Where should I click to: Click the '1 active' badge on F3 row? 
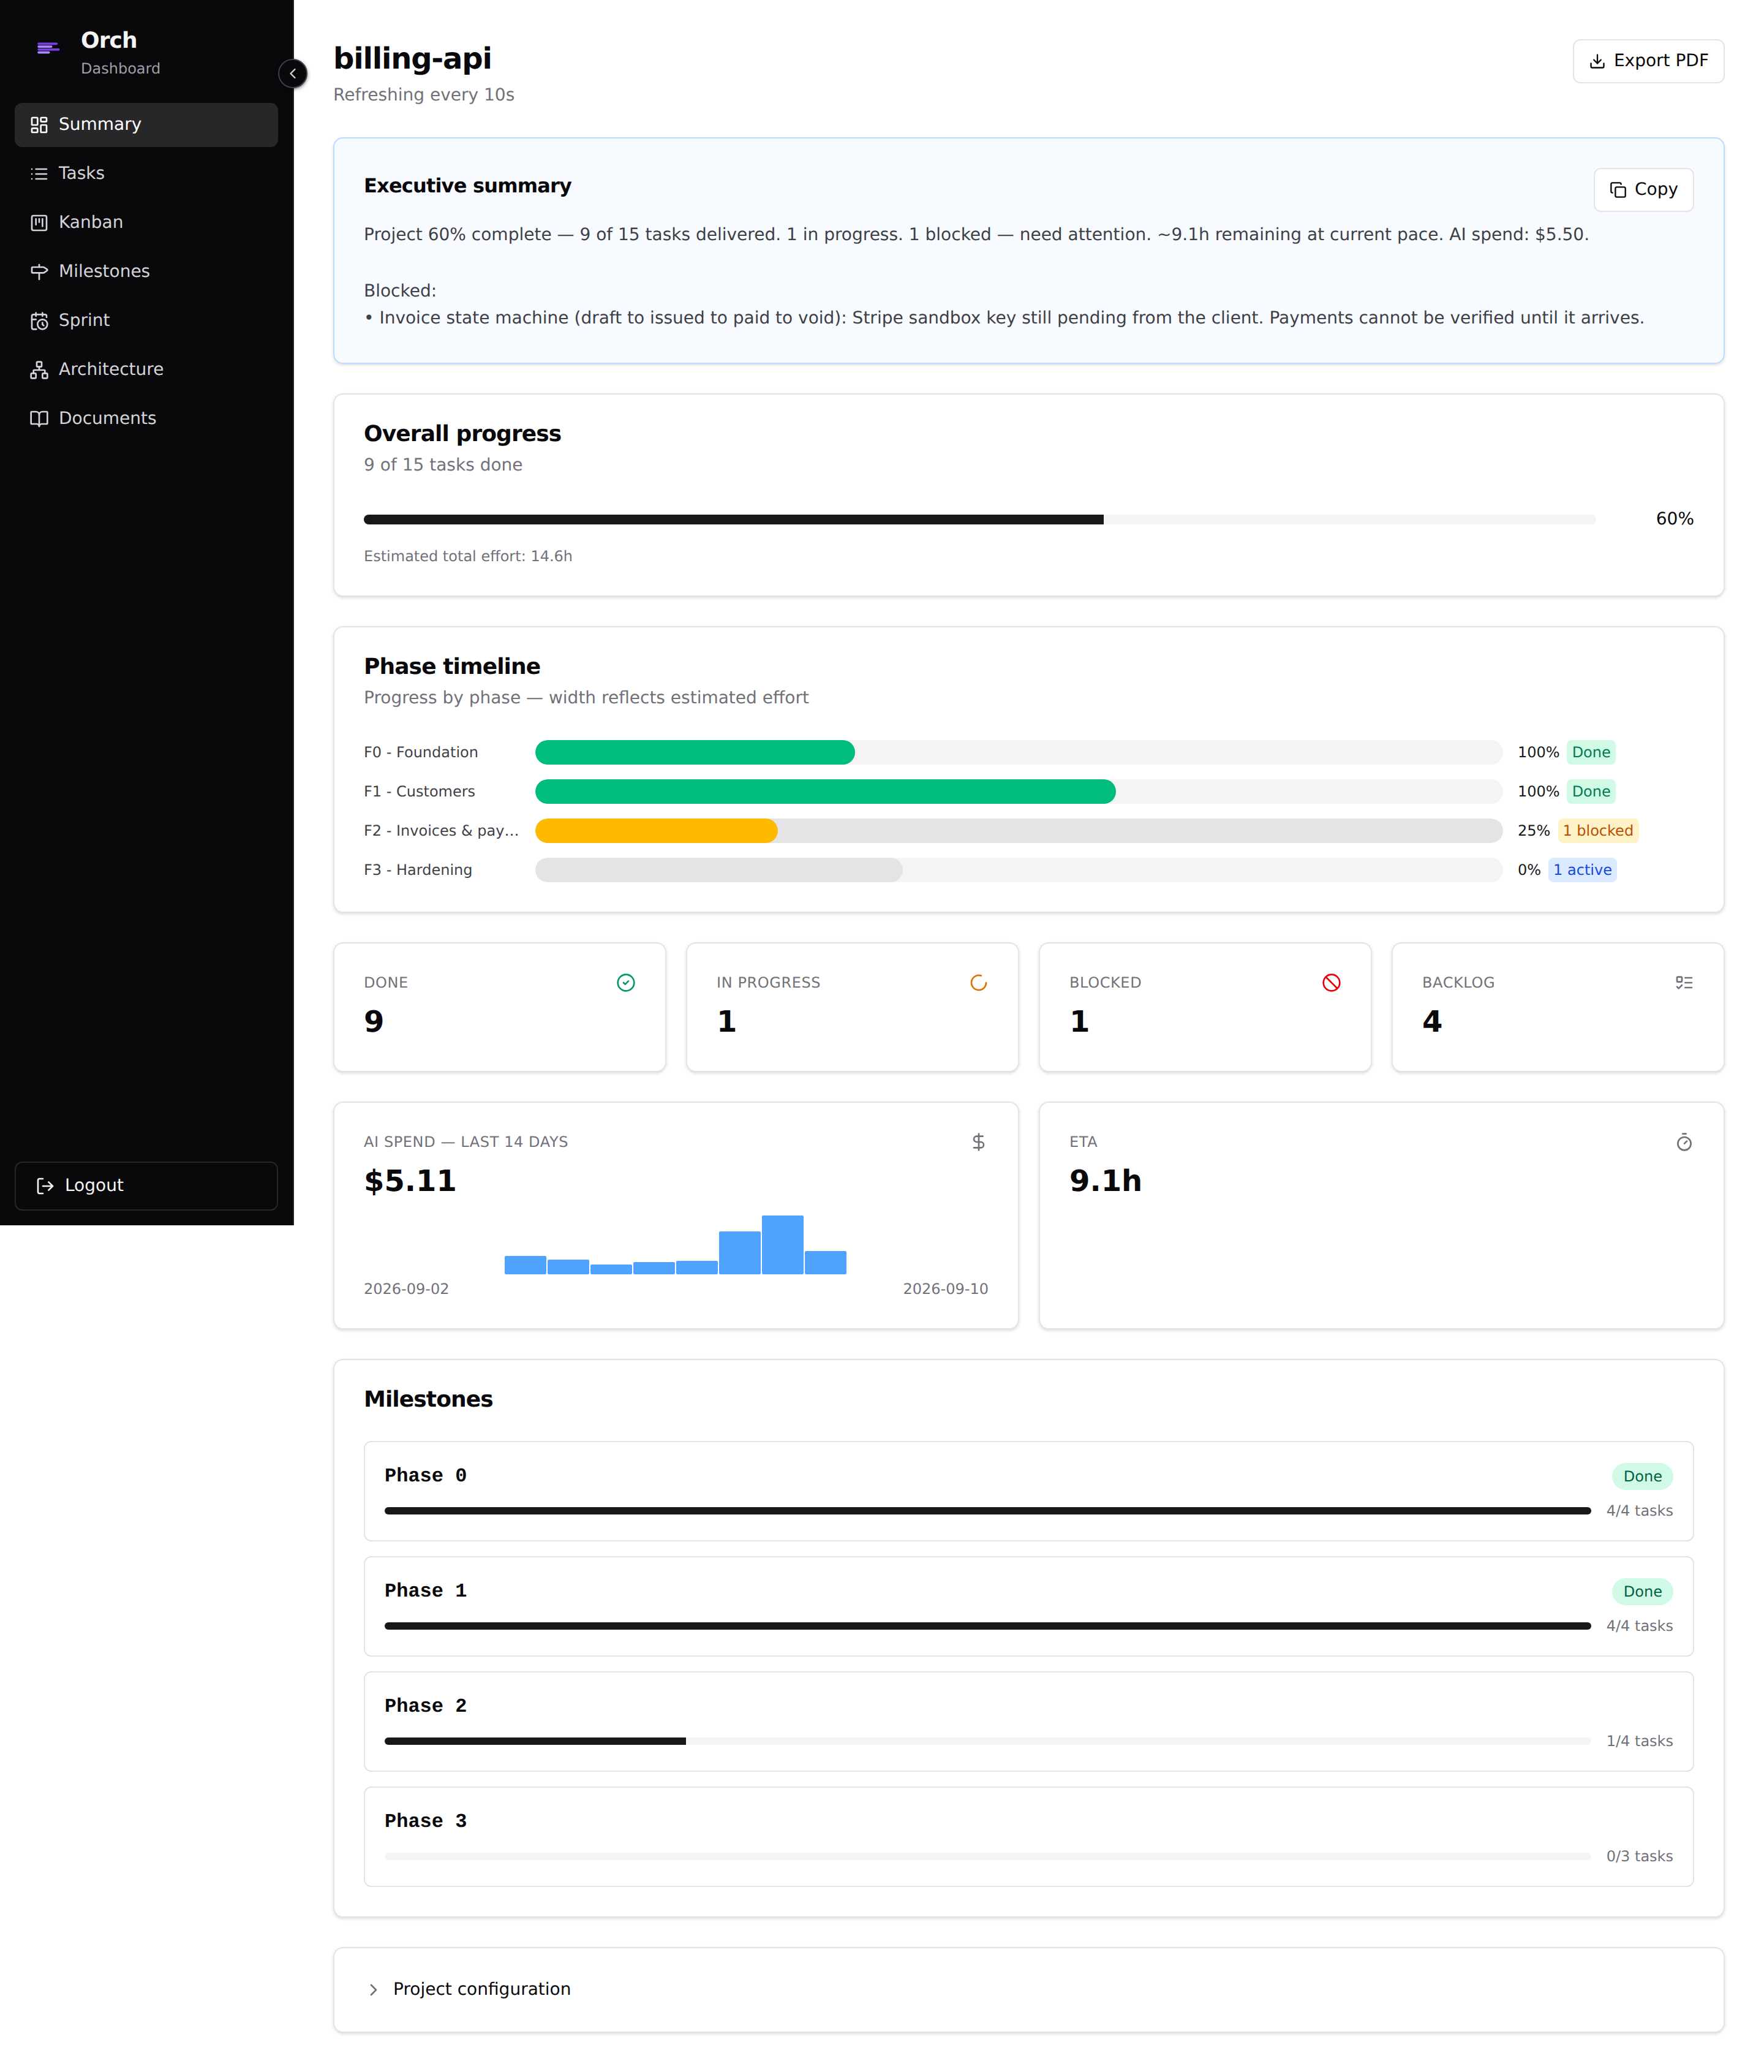pyautogui.click(x=1582, y=870)
